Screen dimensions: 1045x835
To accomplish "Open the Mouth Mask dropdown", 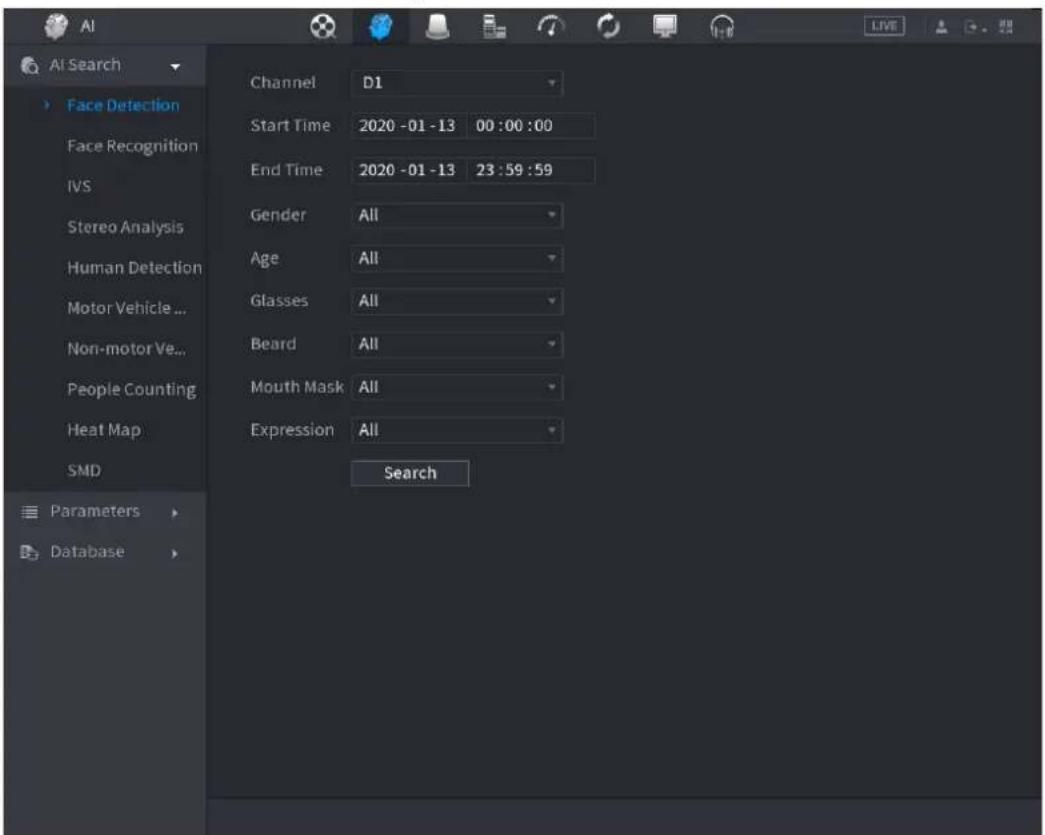I will pos(457,387).
